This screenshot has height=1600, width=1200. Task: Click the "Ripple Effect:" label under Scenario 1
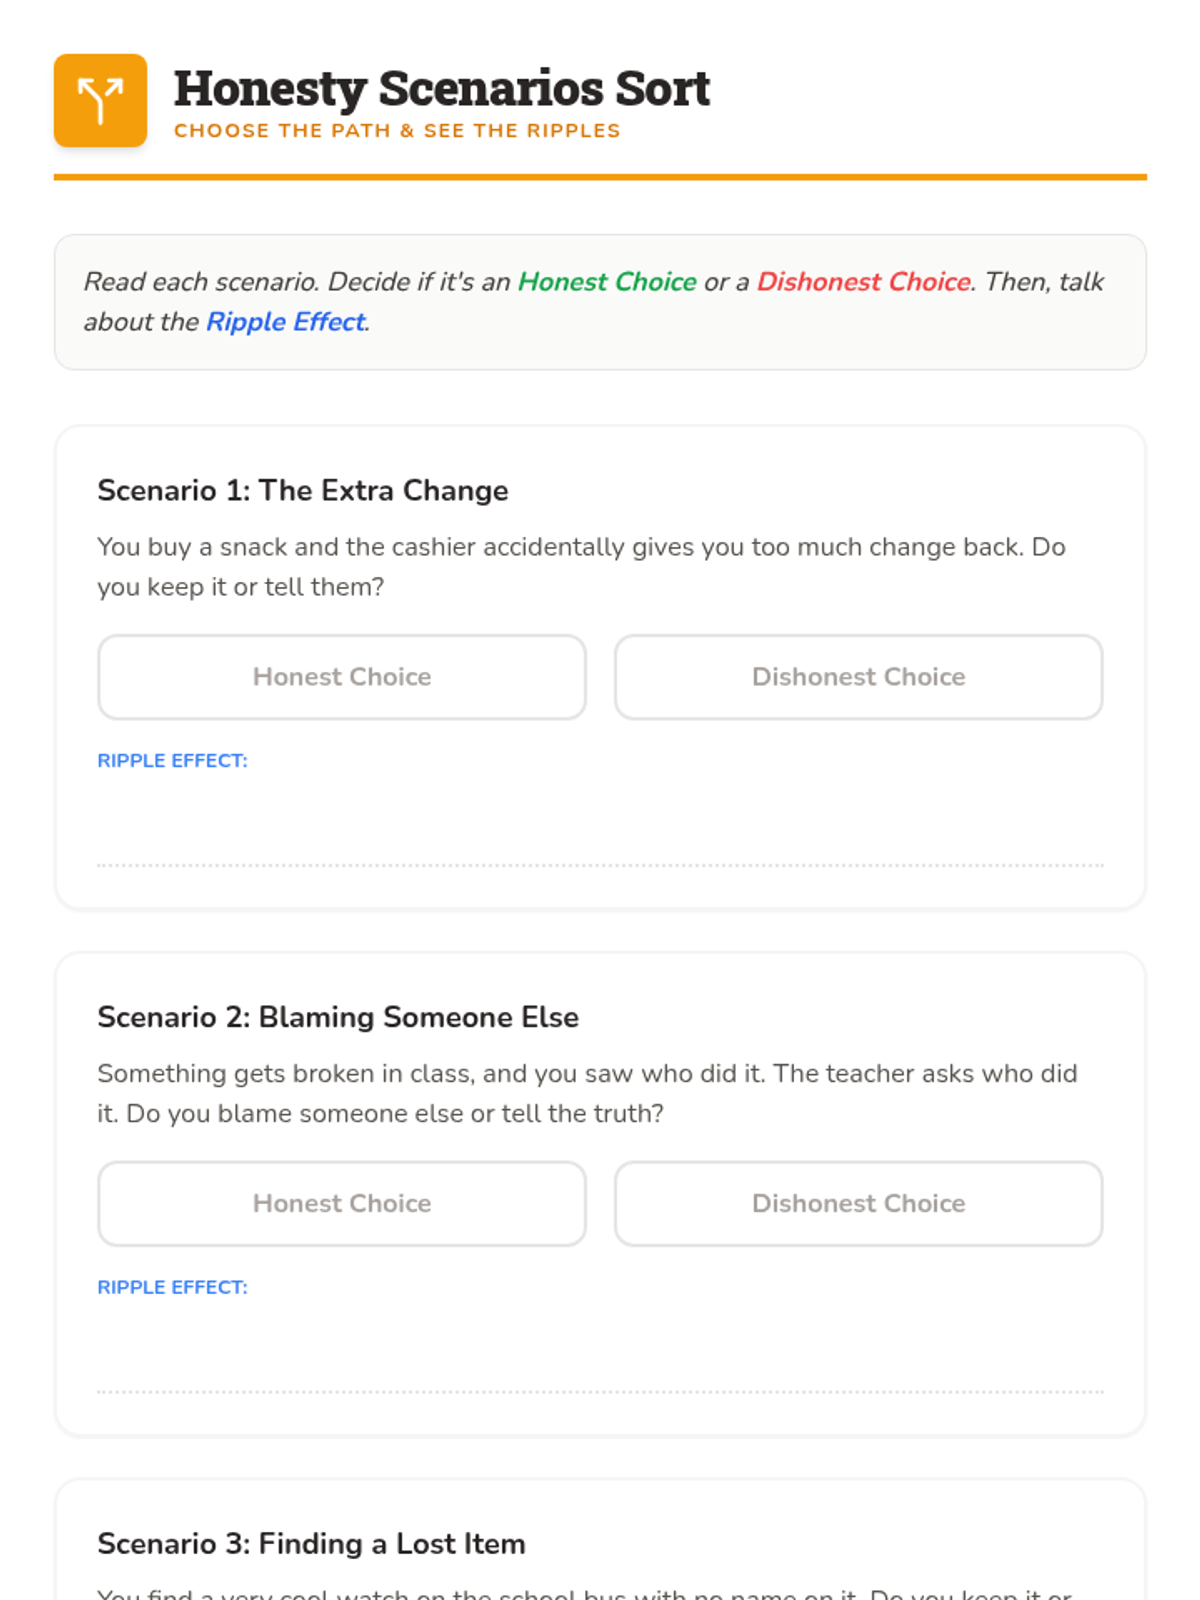[x=172, y=761]
